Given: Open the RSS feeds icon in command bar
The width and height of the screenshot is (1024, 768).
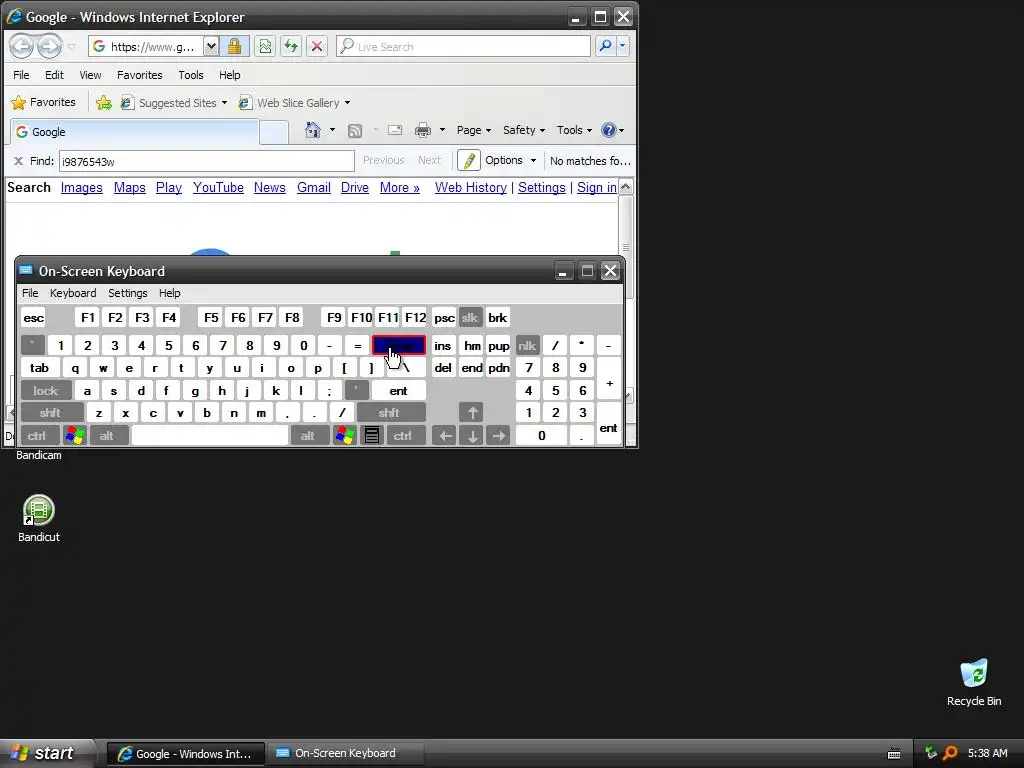Looking at the screenshot, I should (x=355, y=131).
